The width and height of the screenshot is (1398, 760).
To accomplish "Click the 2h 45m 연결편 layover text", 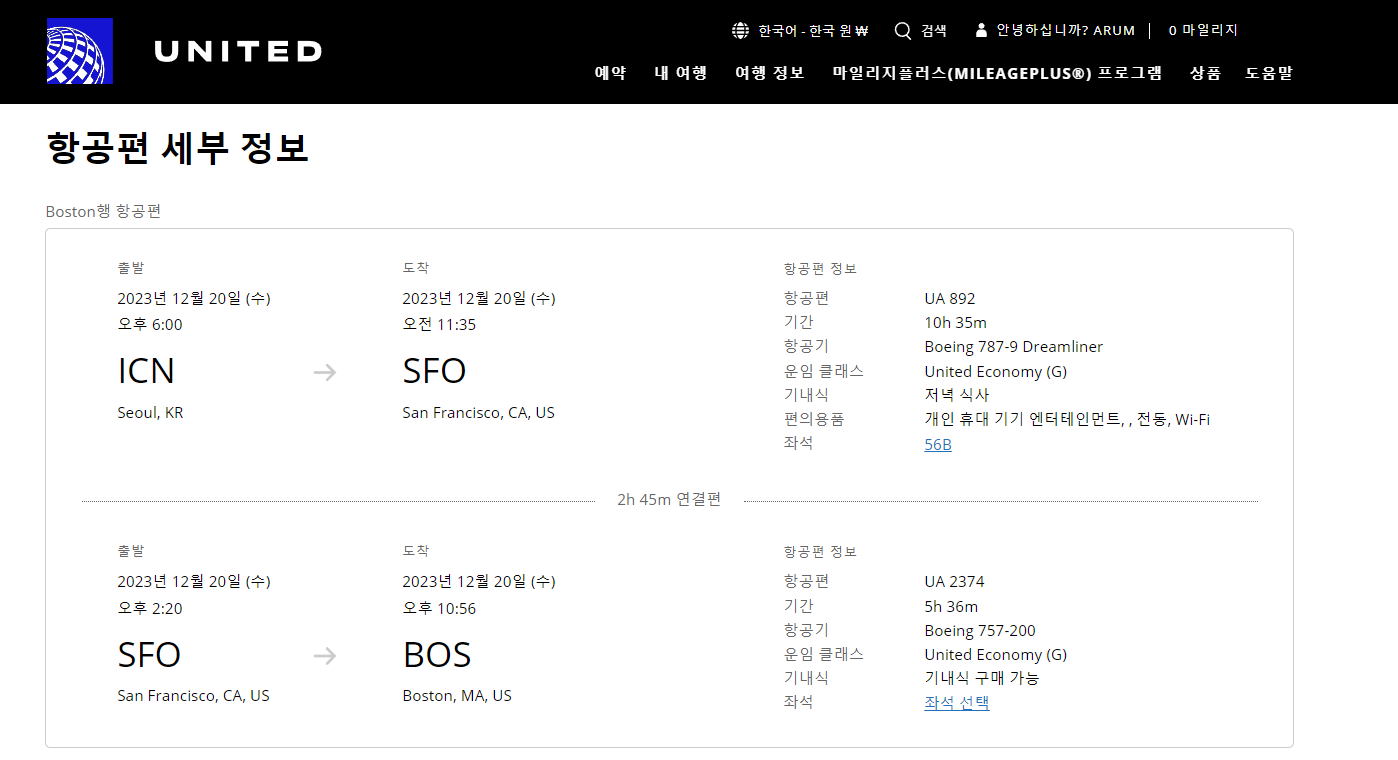I will click(669, 500).
